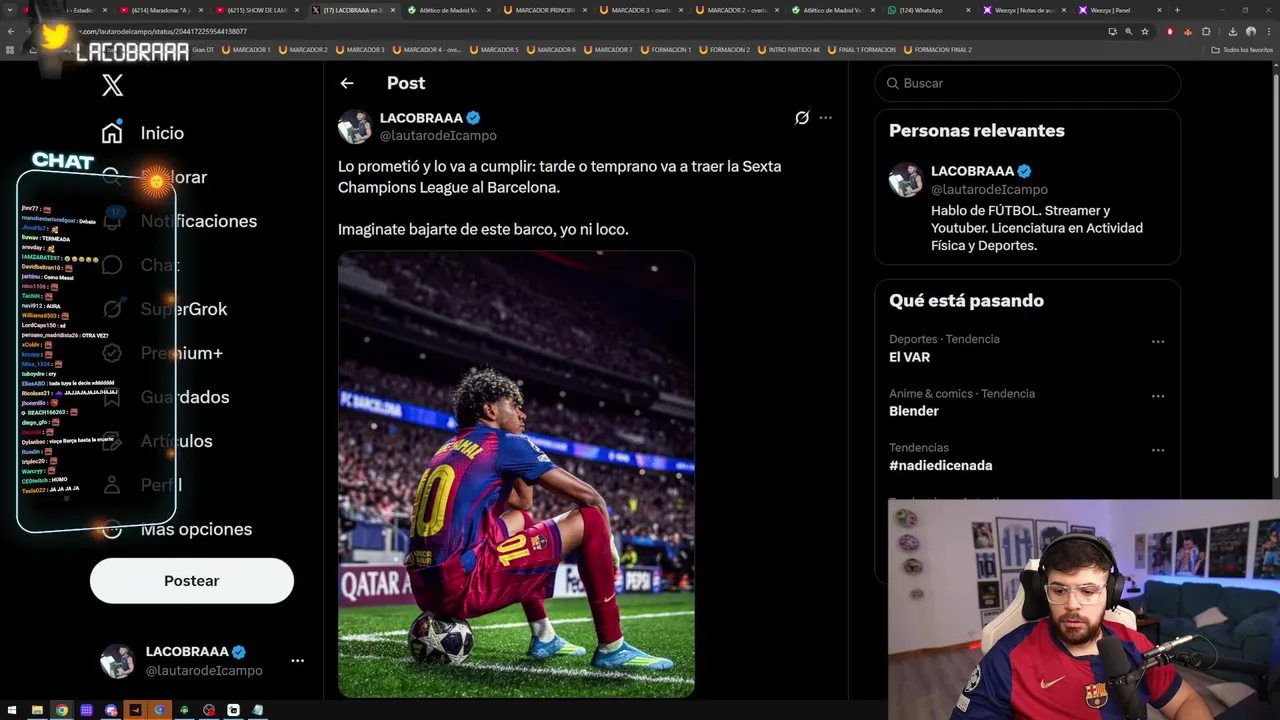
Task: Click the X logo in the sidebar
Action: pyautogui.click(x=112, y=86)
